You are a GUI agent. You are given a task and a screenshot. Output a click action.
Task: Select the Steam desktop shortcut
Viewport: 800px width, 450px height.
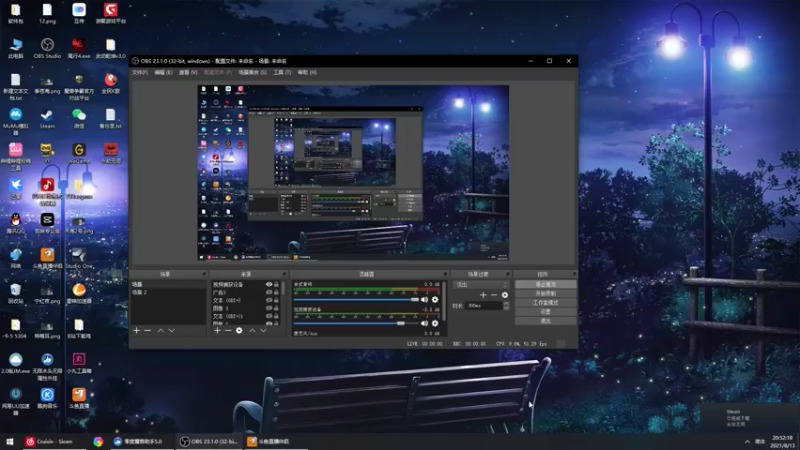tap(47, 118)
